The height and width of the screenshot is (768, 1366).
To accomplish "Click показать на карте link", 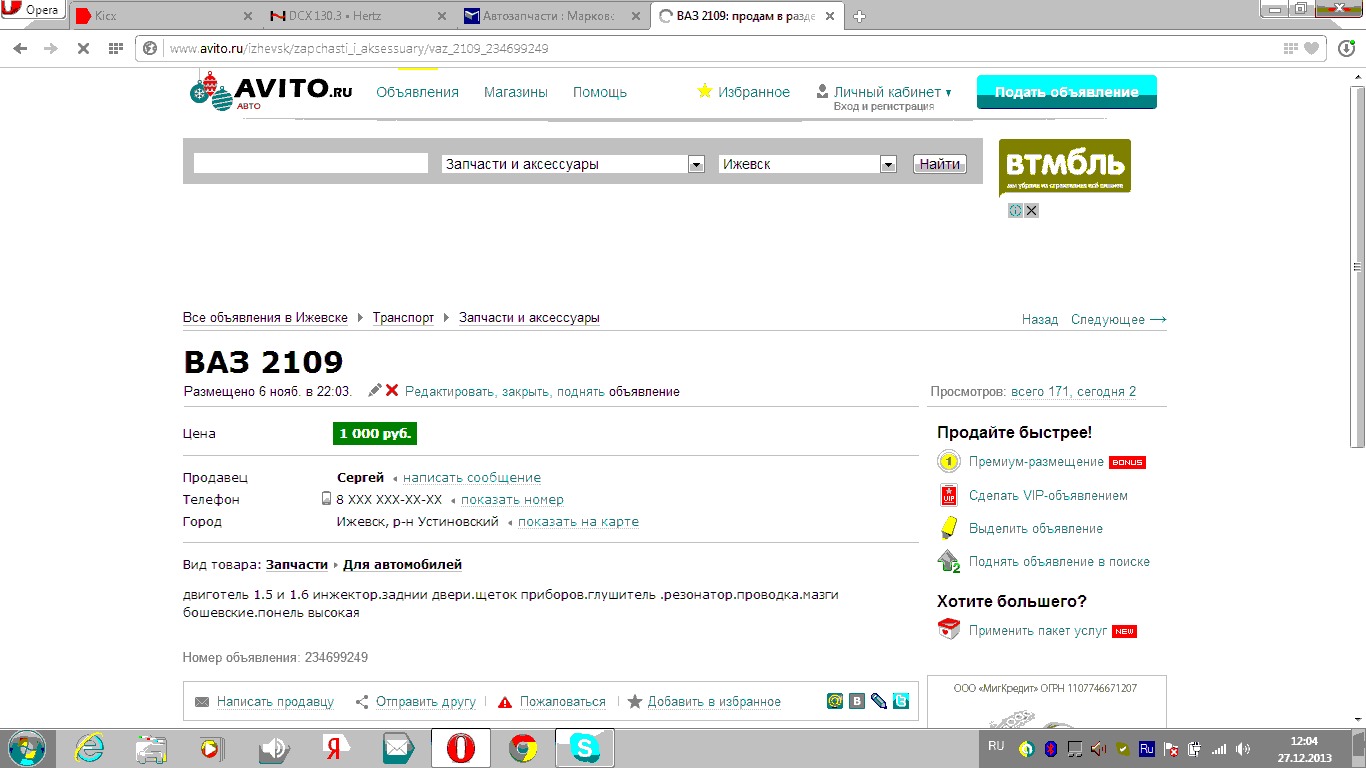I will 578,522.
